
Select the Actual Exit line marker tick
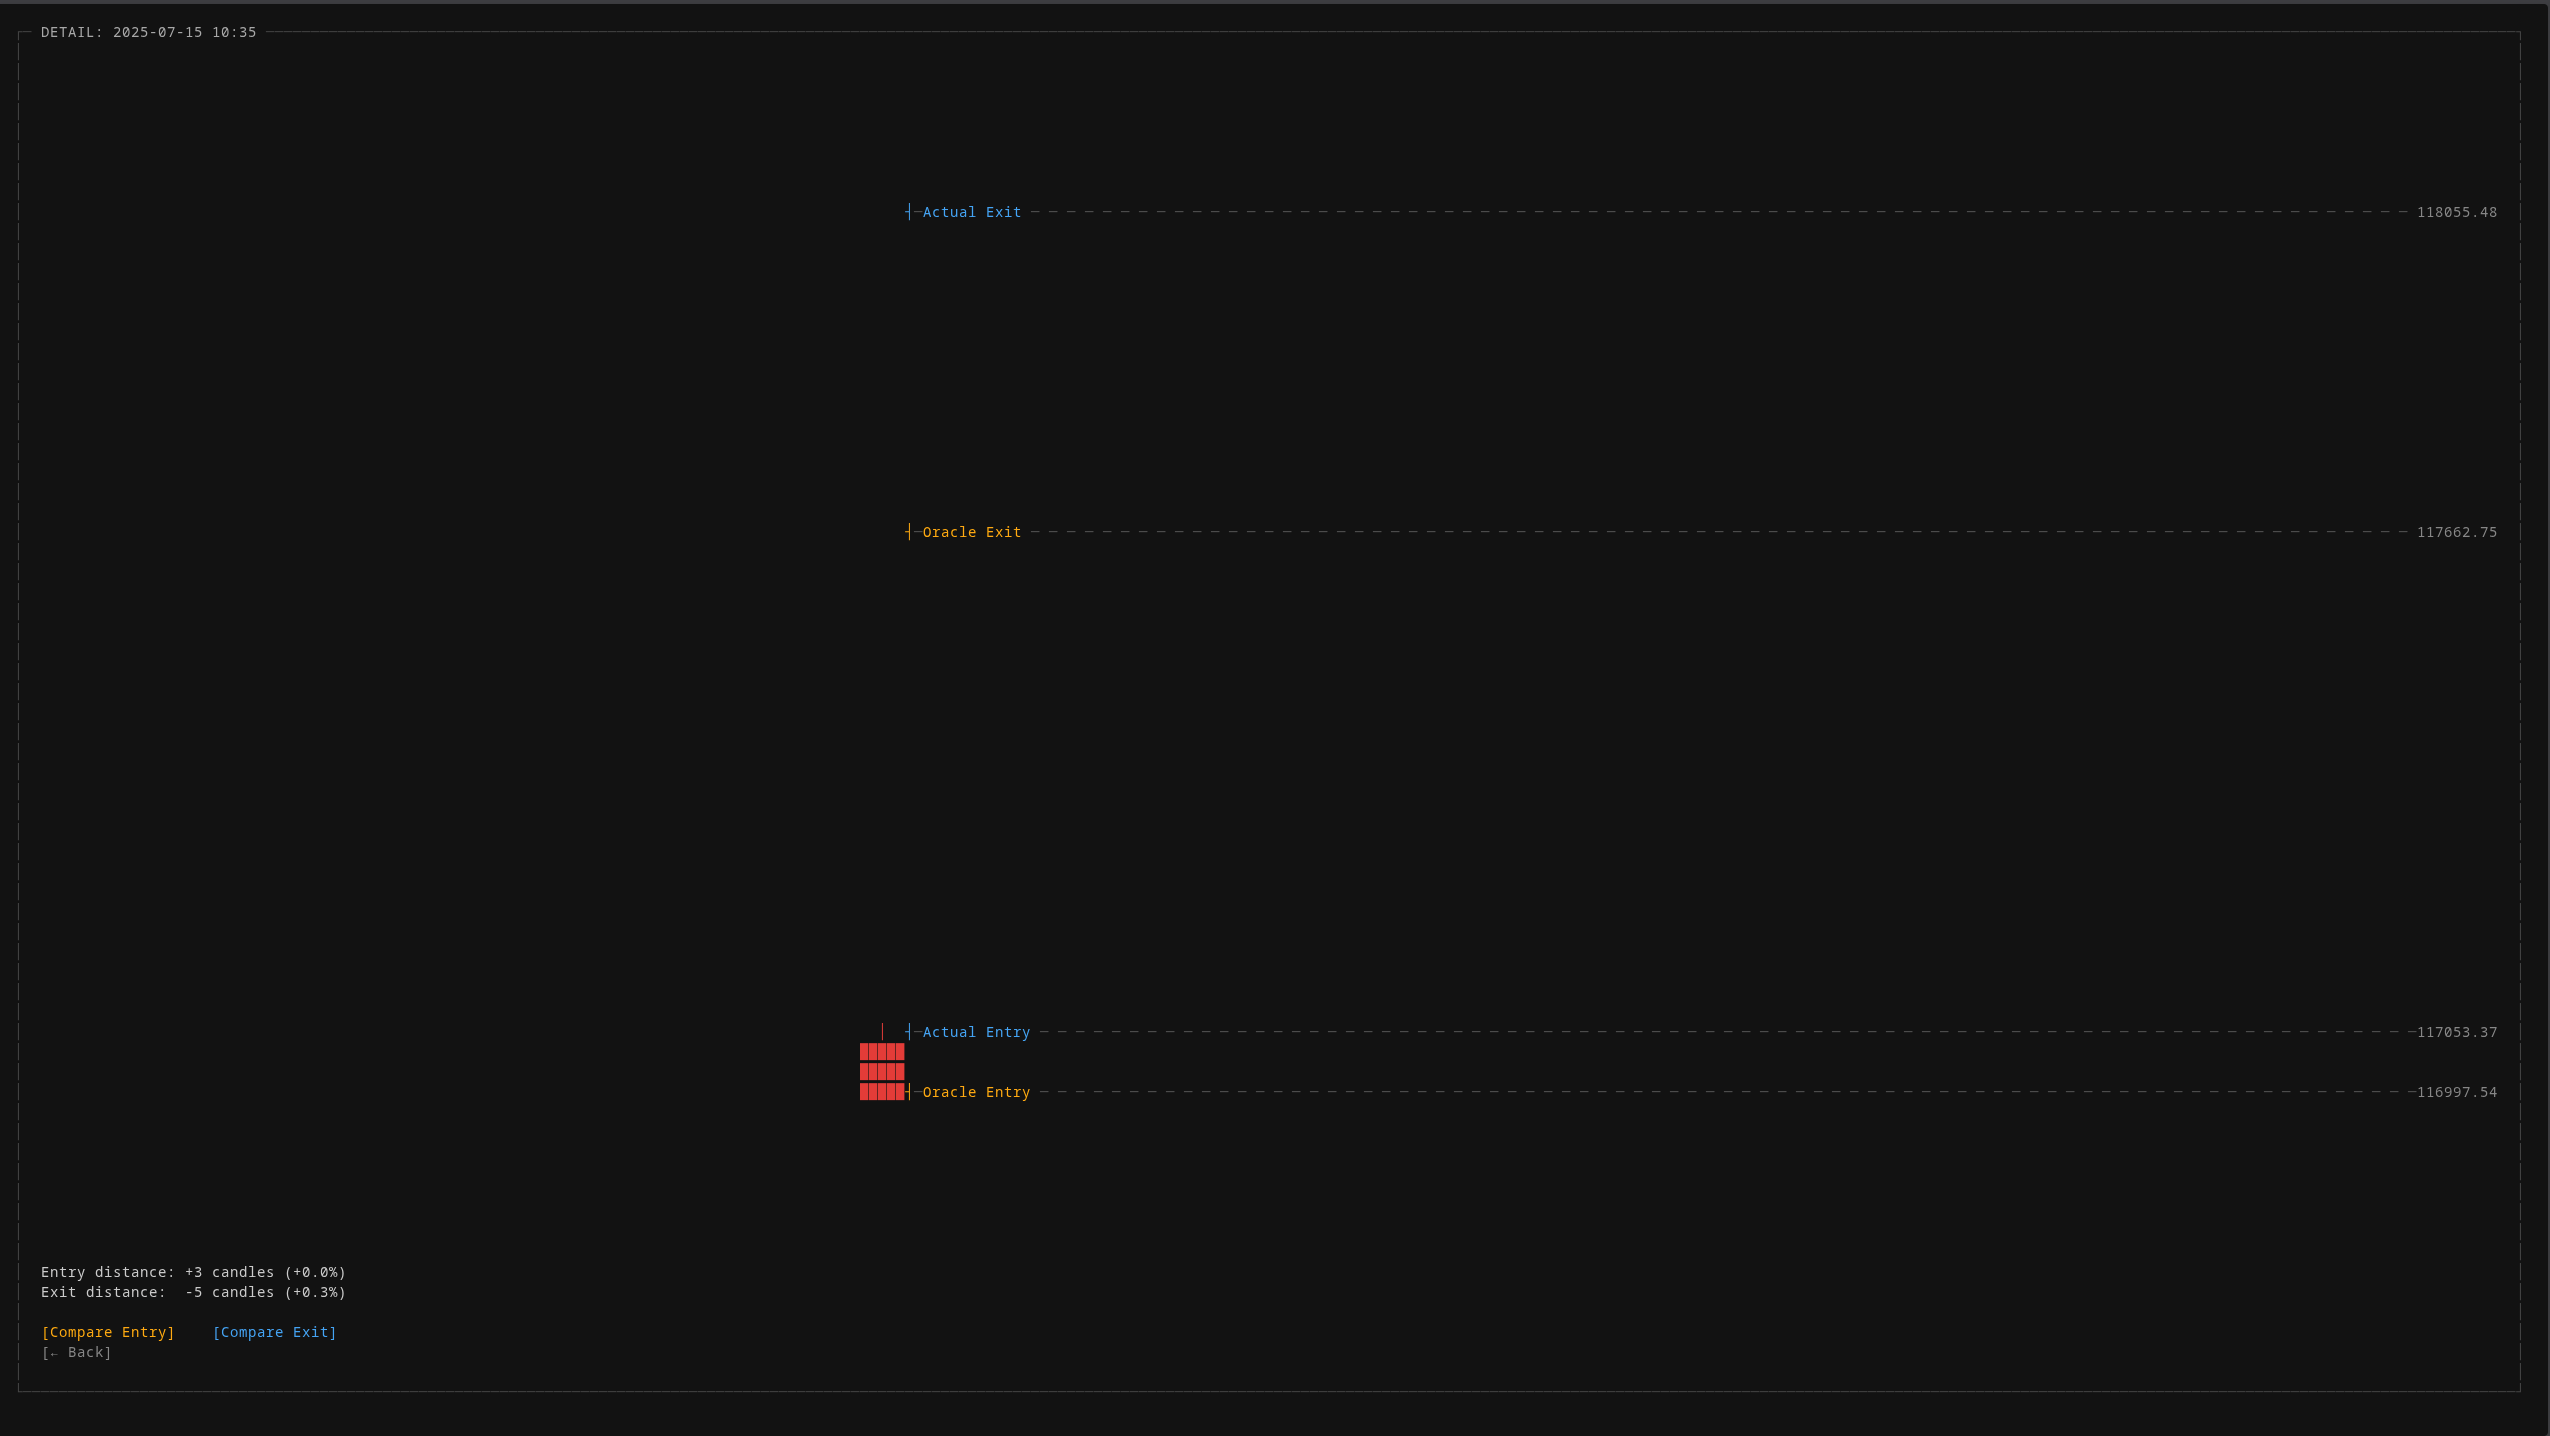pyautogui.click(x=908, y=211)
